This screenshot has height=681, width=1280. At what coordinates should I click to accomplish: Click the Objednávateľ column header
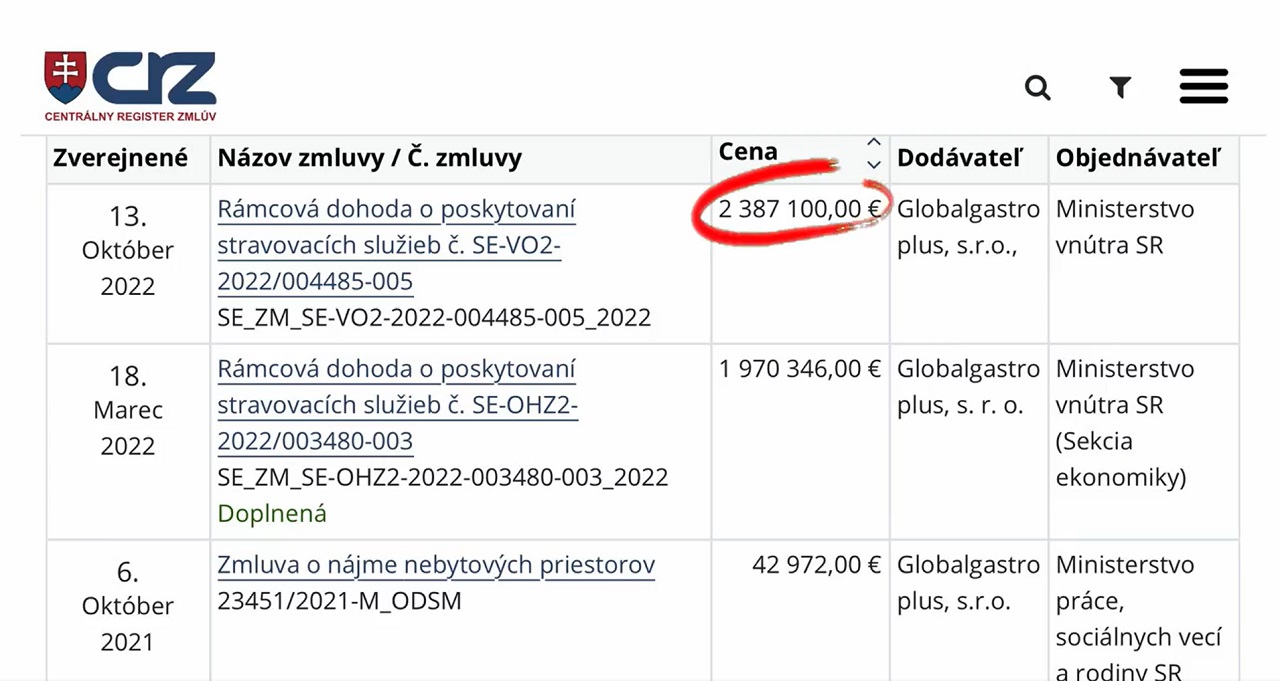pos(1138,158)
